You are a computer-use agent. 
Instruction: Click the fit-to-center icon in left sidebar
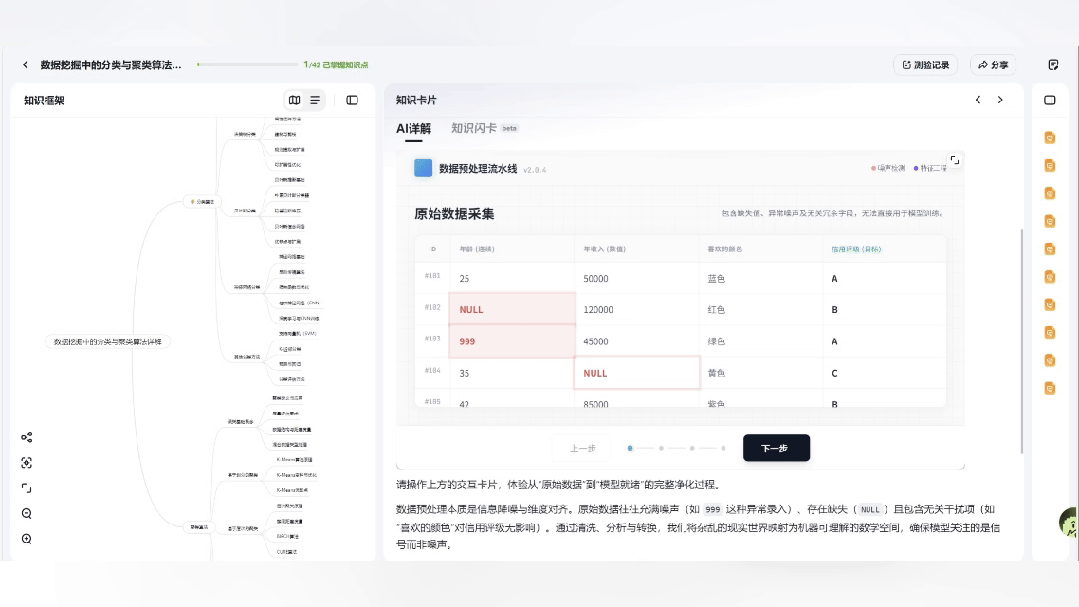pyautogui.click(x=27, y=462)
